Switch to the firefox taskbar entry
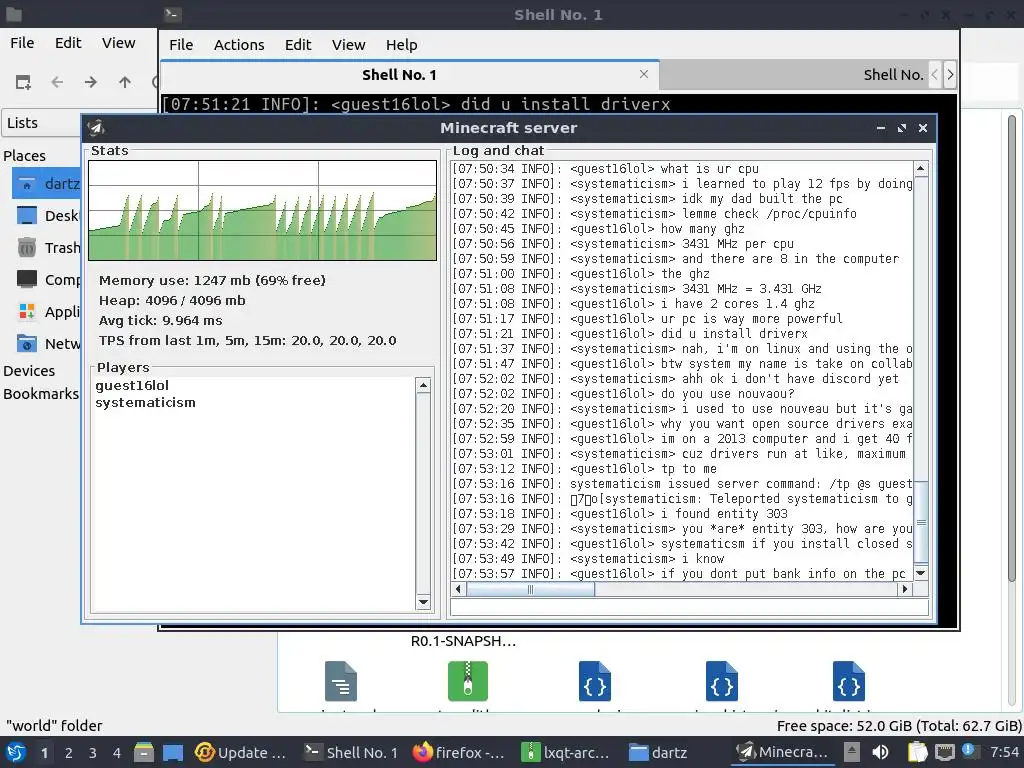 [x=459, y=752]
